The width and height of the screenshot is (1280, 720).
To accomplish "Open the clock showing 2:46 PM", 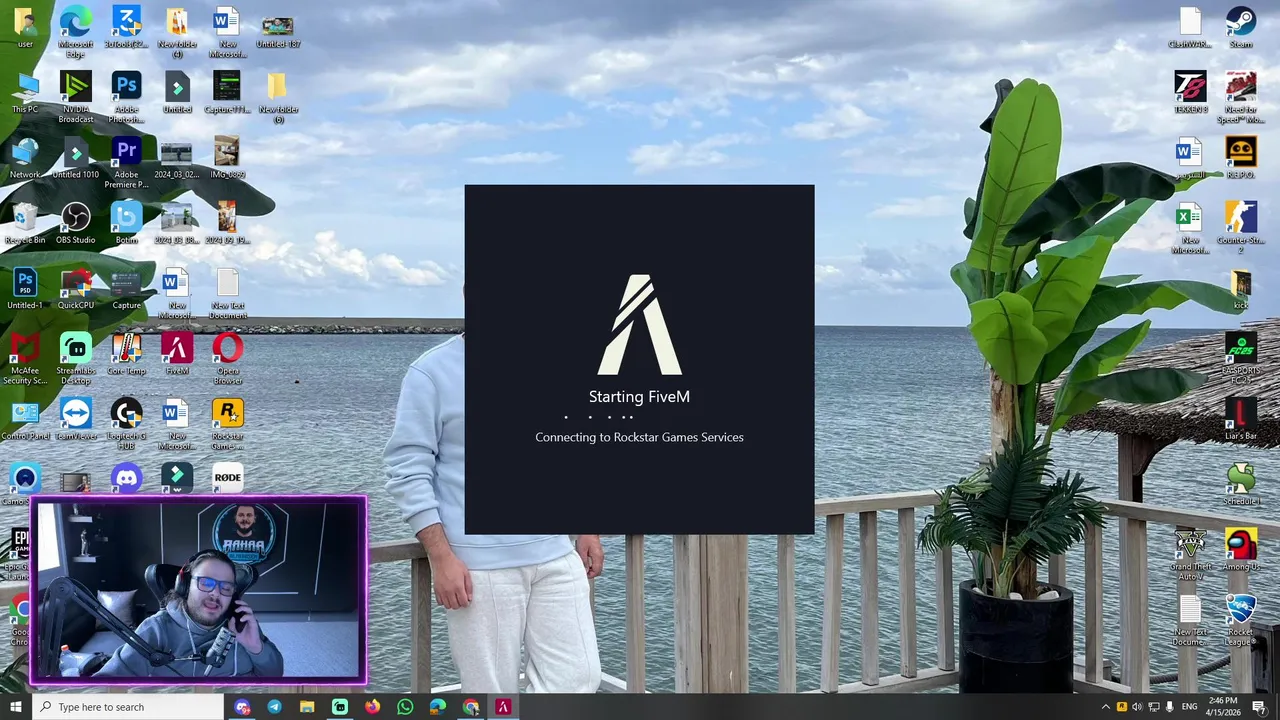I will [1222, 707].
